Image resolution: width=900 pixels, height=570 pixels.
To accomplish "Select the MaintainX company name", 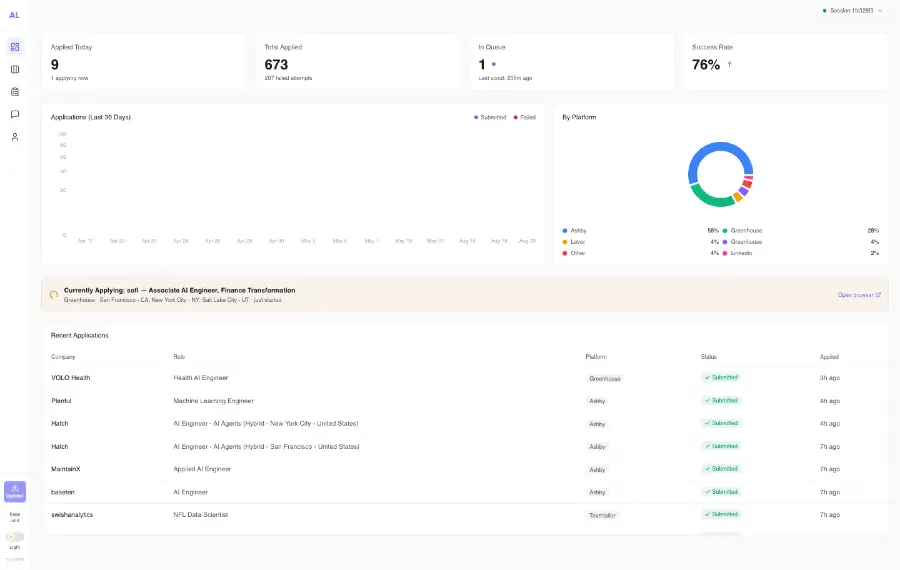I will click(x=66, y=469).
